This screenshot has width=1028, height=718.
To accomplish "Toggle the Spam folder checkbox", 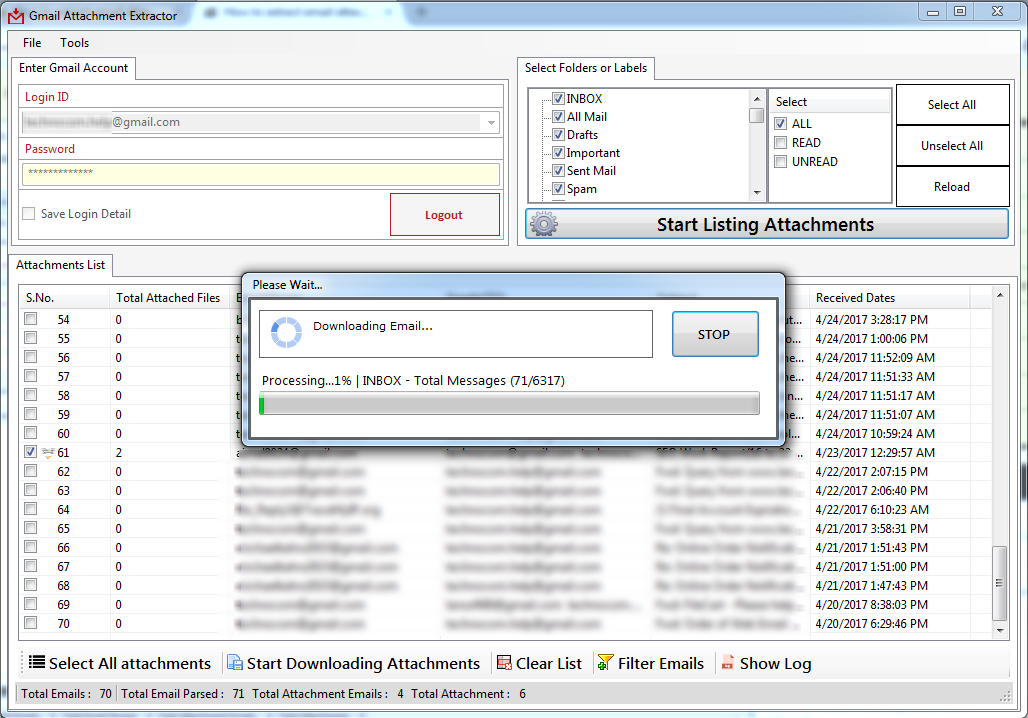I will 559,189.
